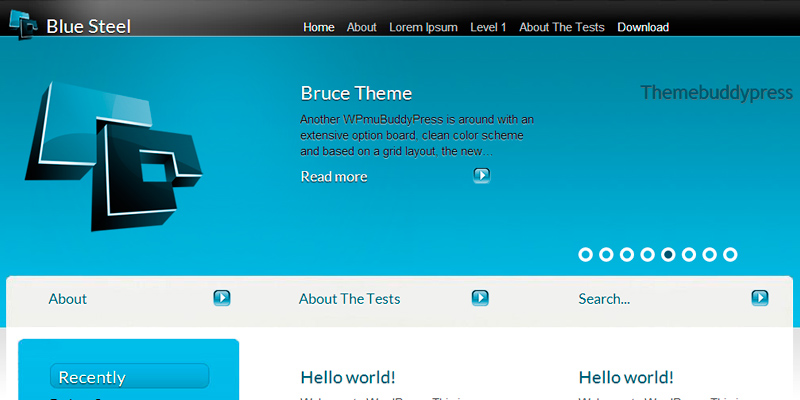
Task: Open the About page from top navigation
Action: (x=362, y=27)
